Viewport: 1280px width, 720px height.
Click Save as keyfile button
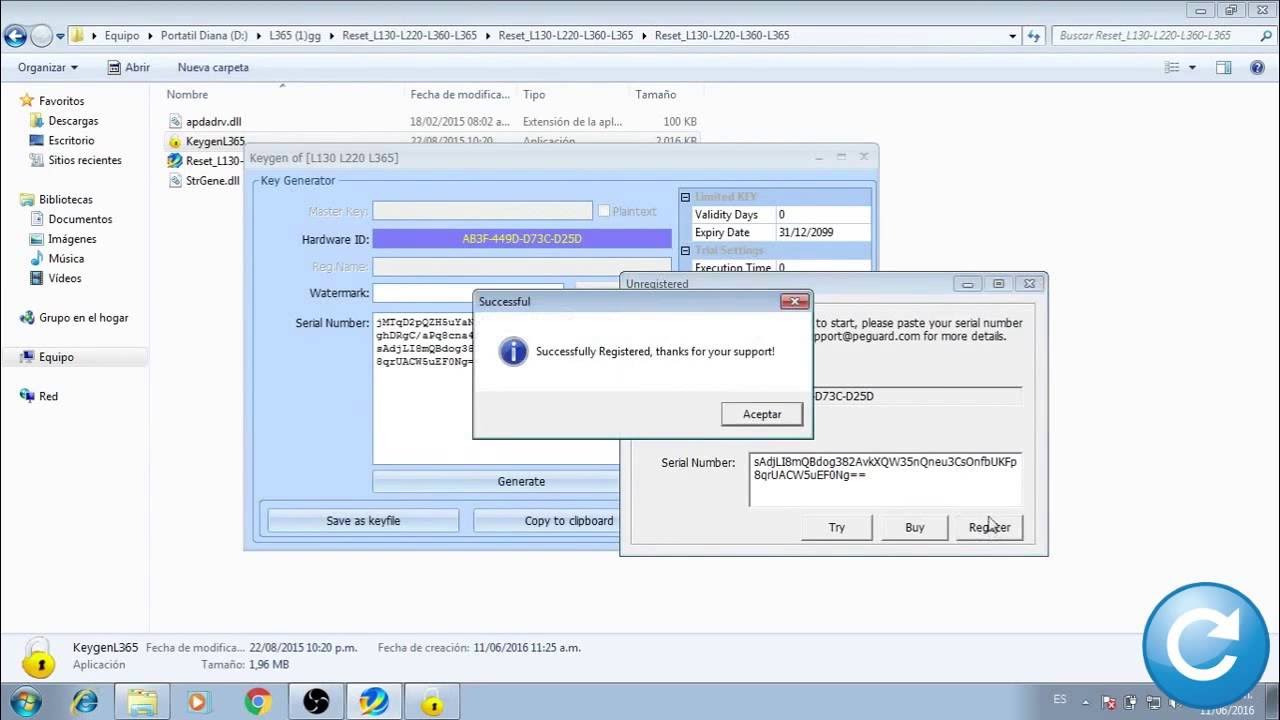[x=363, y=520]
